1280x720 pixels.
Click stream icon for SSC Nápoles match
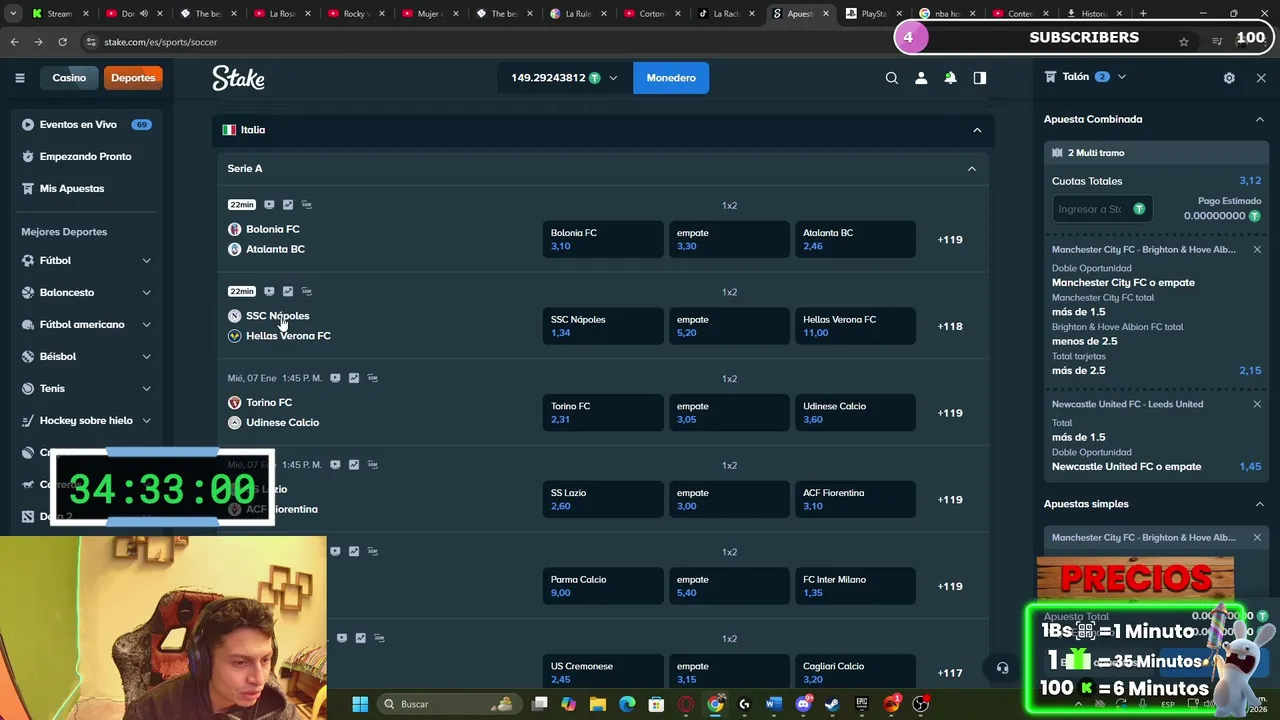(269, 292)
